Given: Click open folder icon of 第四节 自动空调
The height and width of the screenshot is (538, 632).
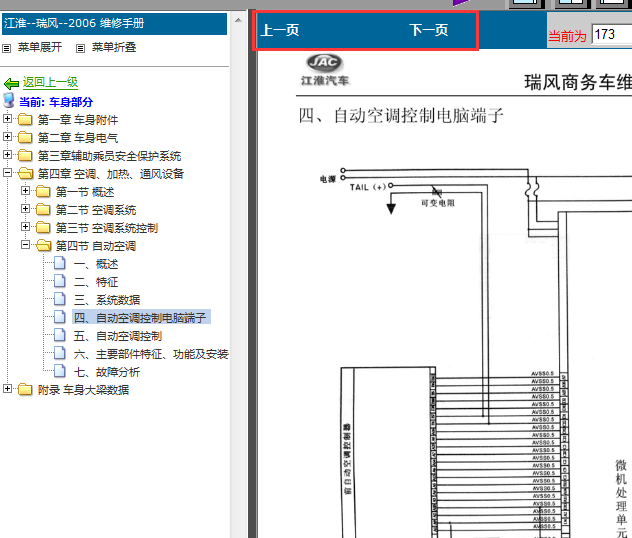Looking at the screenshot, I should [44, 245].
